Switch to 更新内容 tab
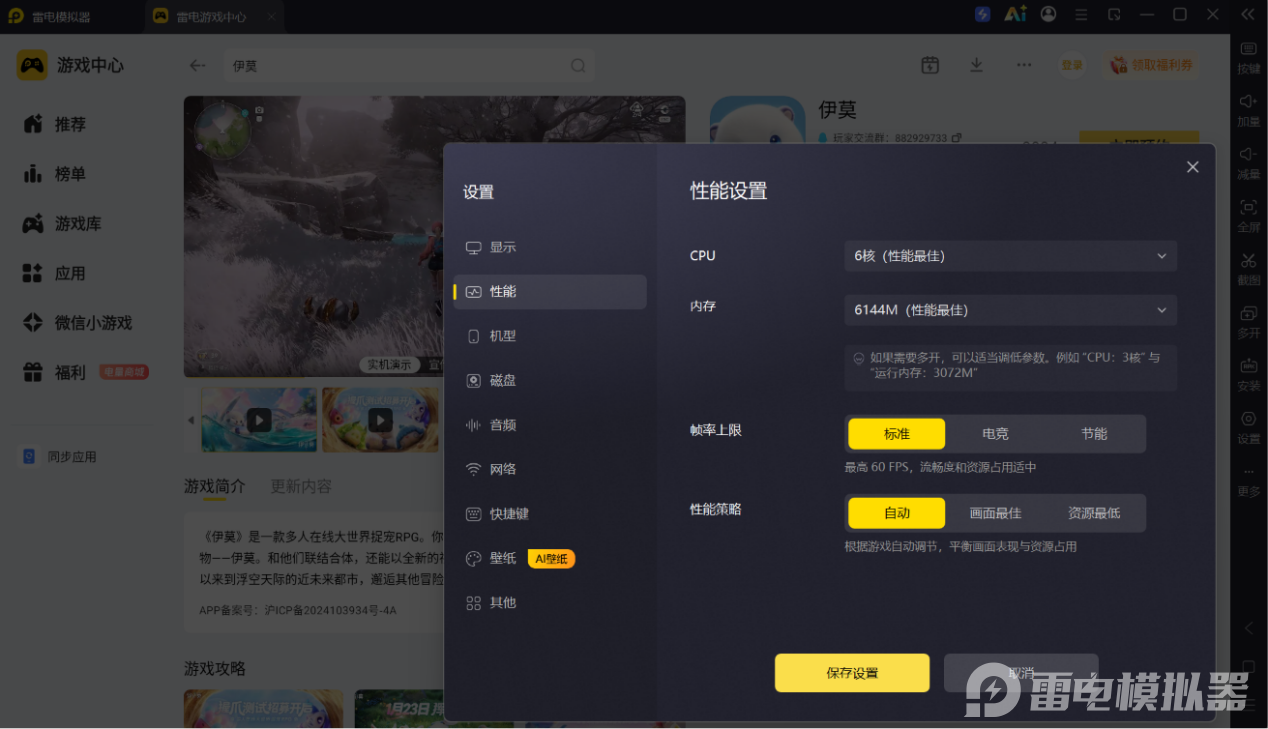The width and height of the screenshot is (1268, 729). 301,486
